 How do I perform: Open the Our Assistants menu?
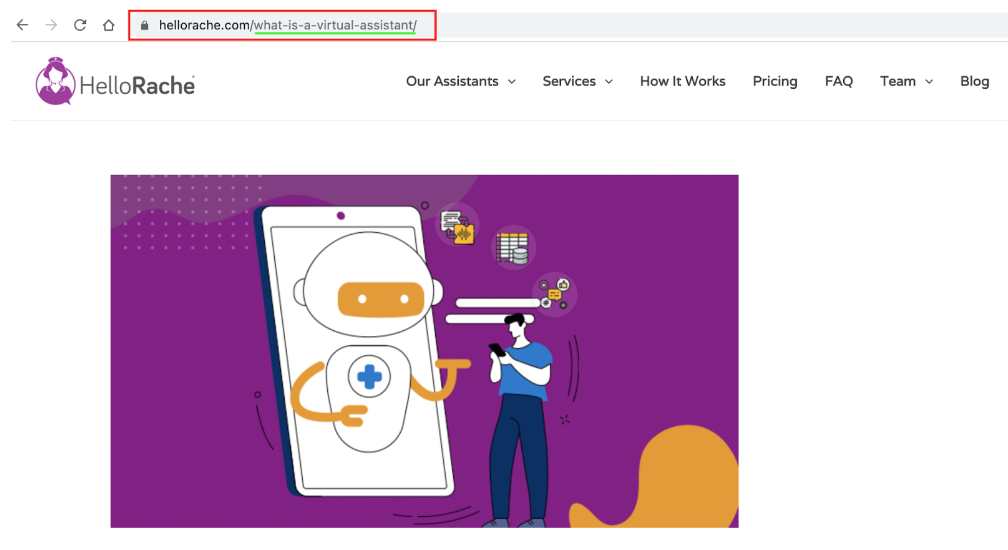pos(452,82)
